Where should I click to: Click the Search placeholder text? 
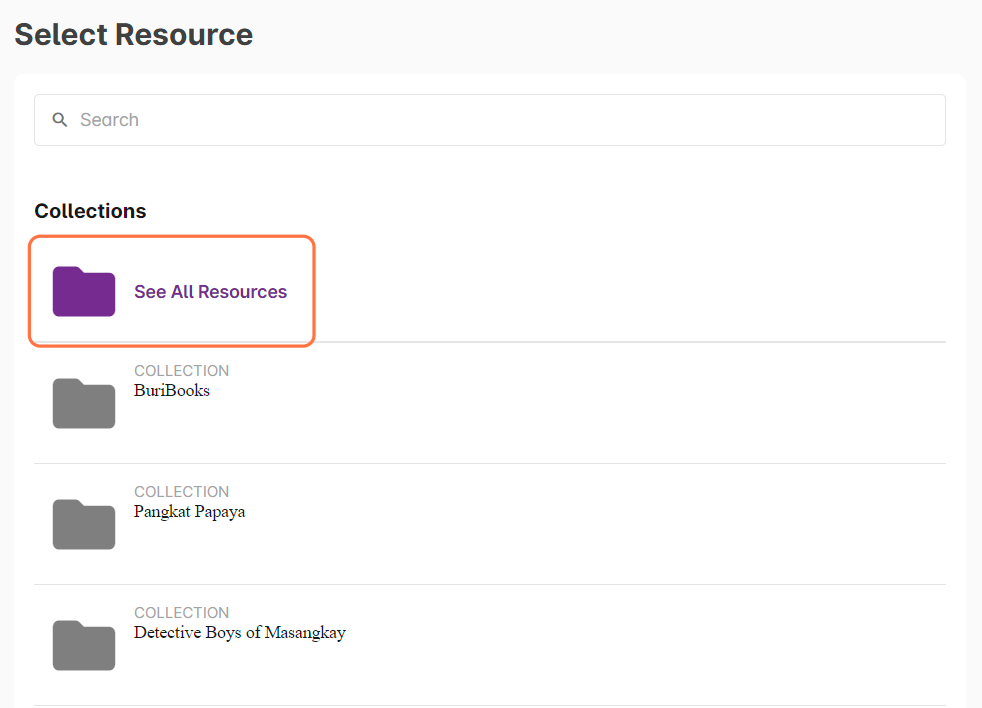pyautogui.click(x=109, y=120)
